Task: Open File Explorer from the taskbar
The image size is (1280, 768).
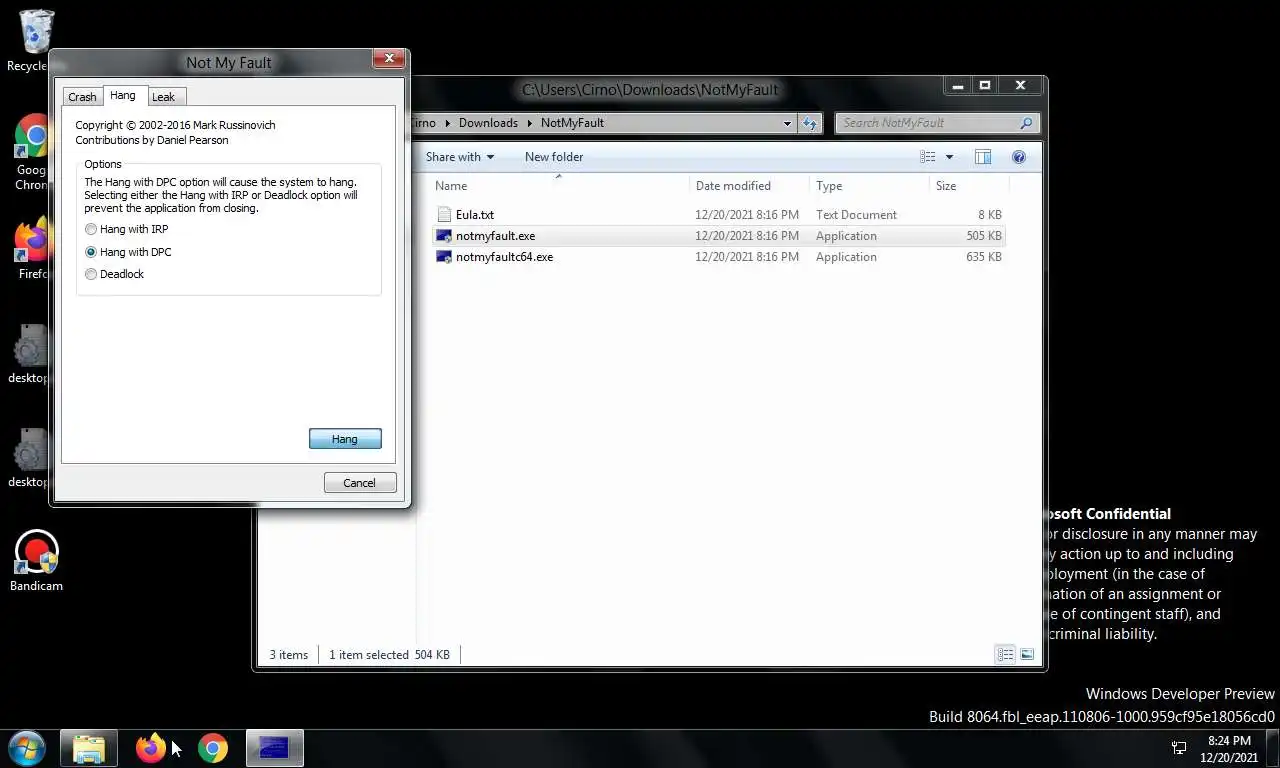Action: point(89,748)
